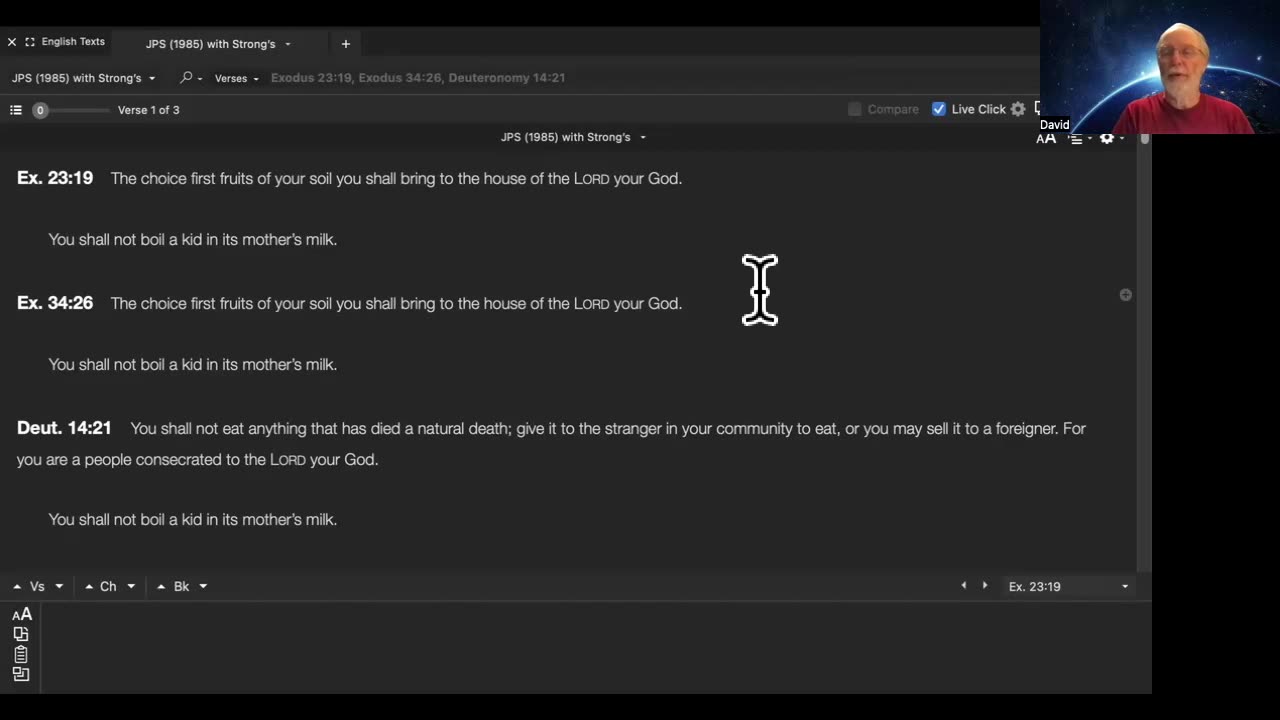
Task: Navigate back with the left history arrow
Action: click(x=964, y=586)
